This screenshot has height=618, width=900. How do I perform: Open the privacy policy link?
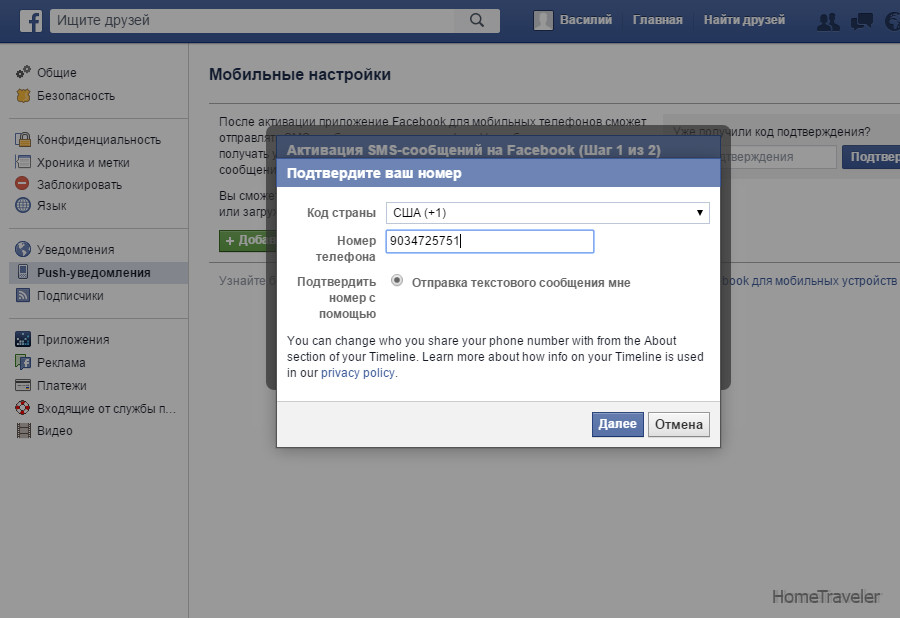click(x=358, y=373)
